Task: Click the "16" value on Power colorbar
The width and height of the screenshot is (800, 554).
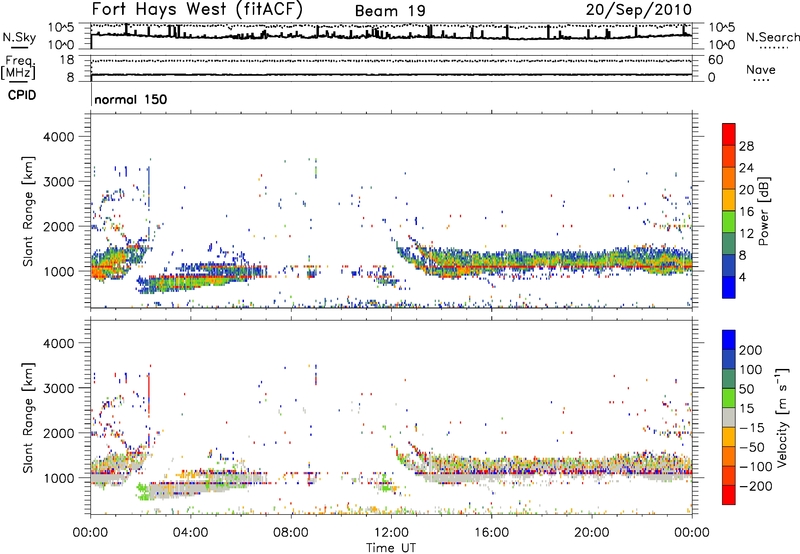Action: pos(746,212)
